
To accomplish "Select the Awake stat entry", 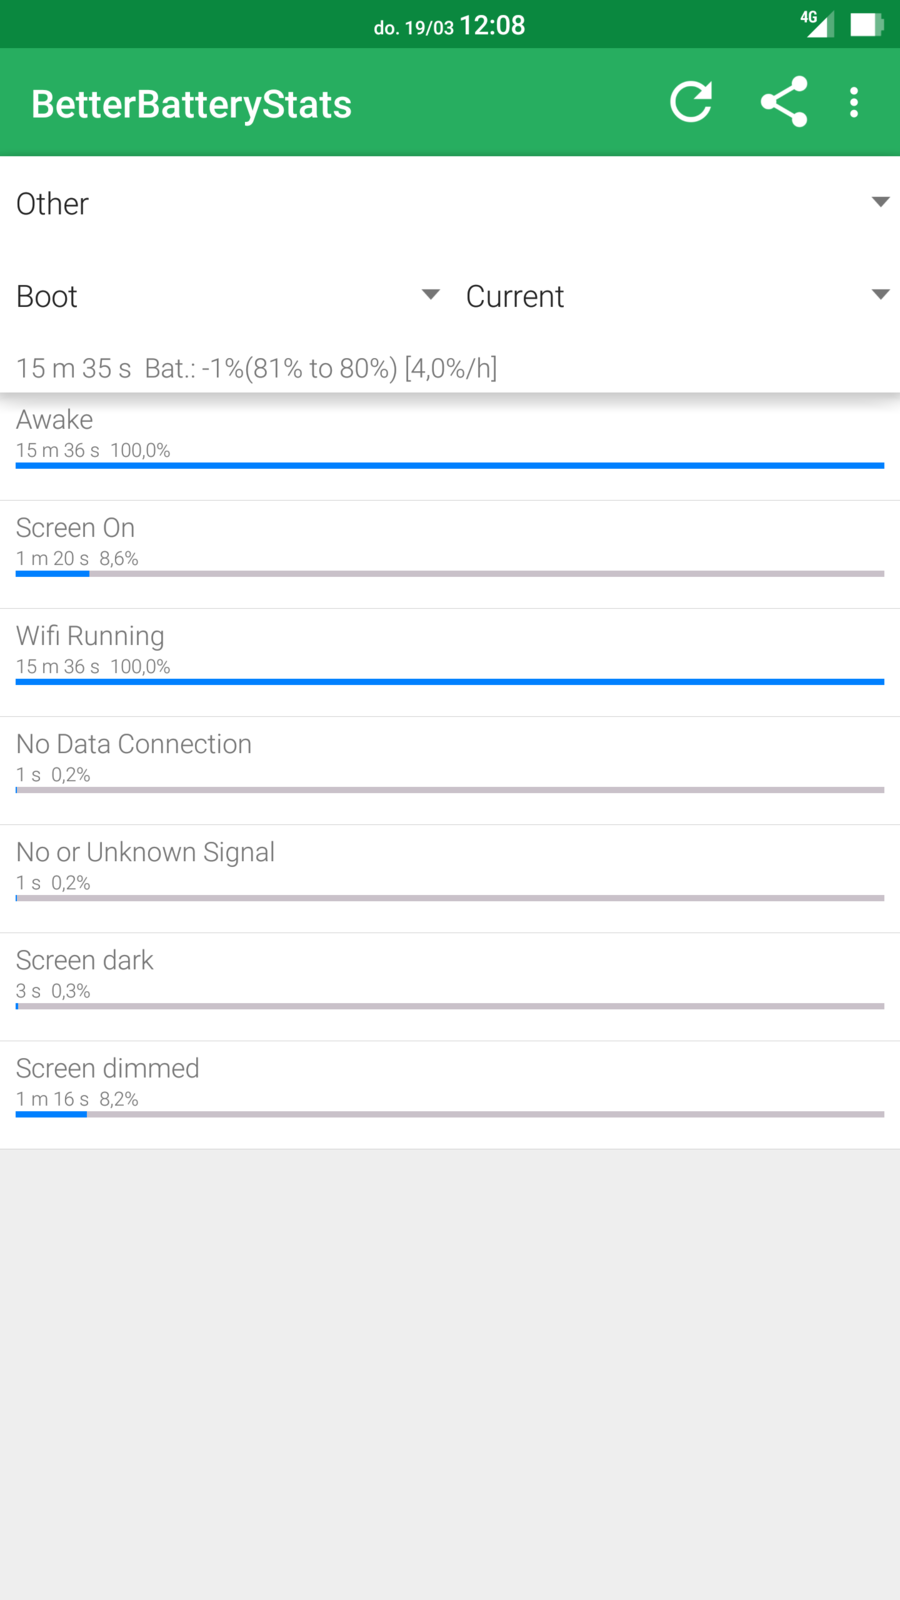I will click(x=450, y=433).
